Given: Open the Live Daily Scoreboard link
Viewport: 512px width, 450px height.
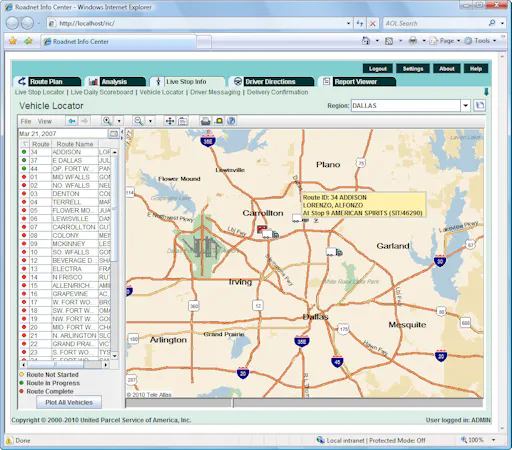Looking at the screenshot, I should (102, 92).
